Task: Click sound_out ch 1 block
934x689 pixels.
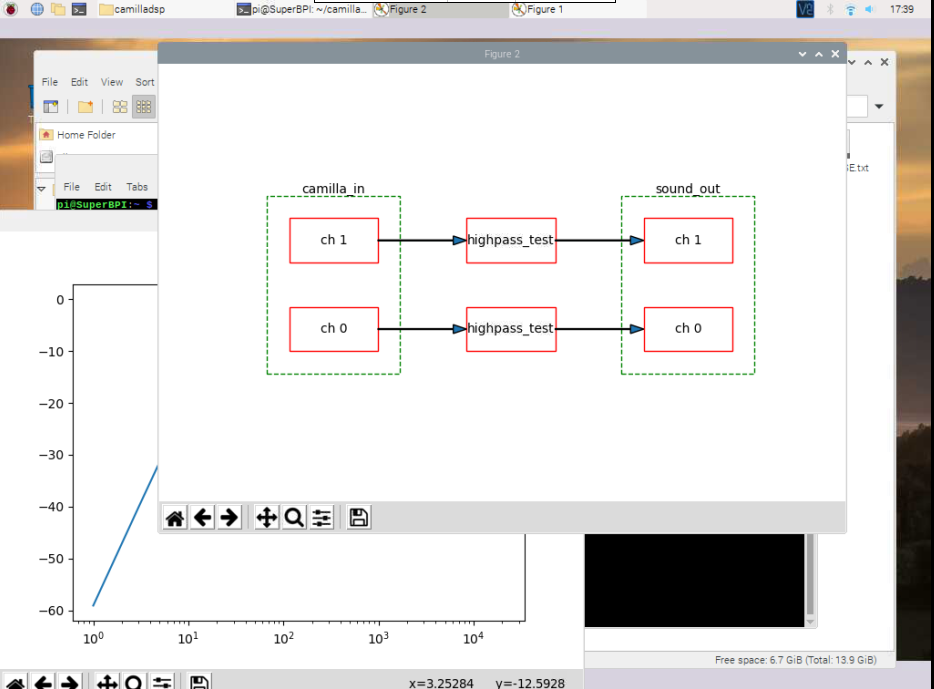Action: pos(689,241)
